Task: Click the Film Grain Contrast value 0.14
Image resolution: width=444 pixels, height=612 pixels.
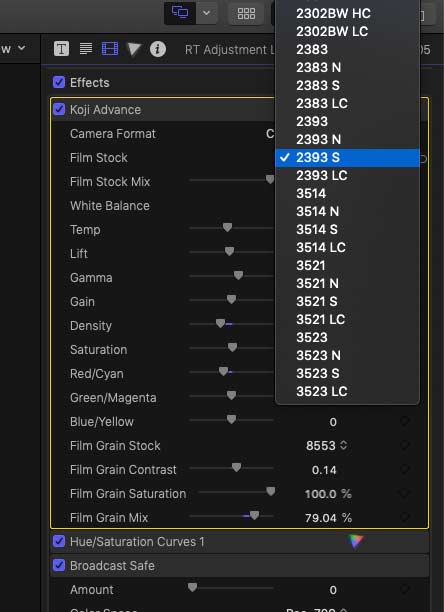Action: coord(324,470)
